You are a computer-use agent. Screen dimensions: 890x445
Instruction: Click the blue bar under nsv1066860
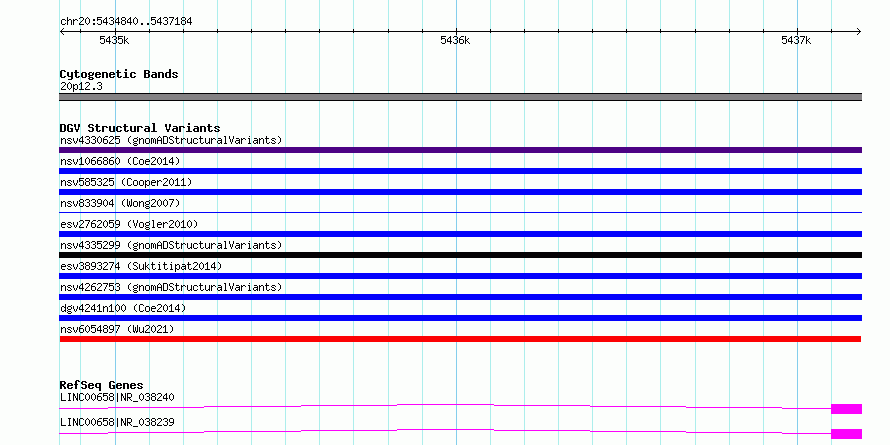tap(460, 171)
